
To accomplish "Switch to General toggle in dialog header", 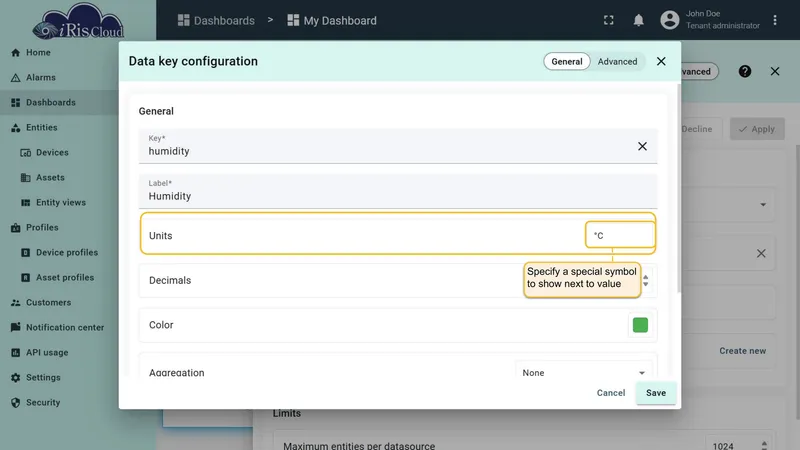I will (566, 61).
